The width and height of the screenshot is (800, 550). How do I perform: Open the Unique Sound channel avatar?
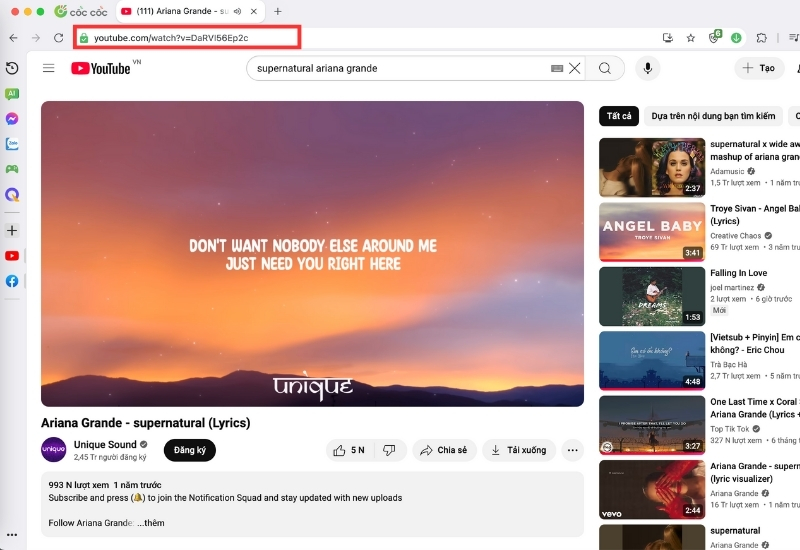54,449
